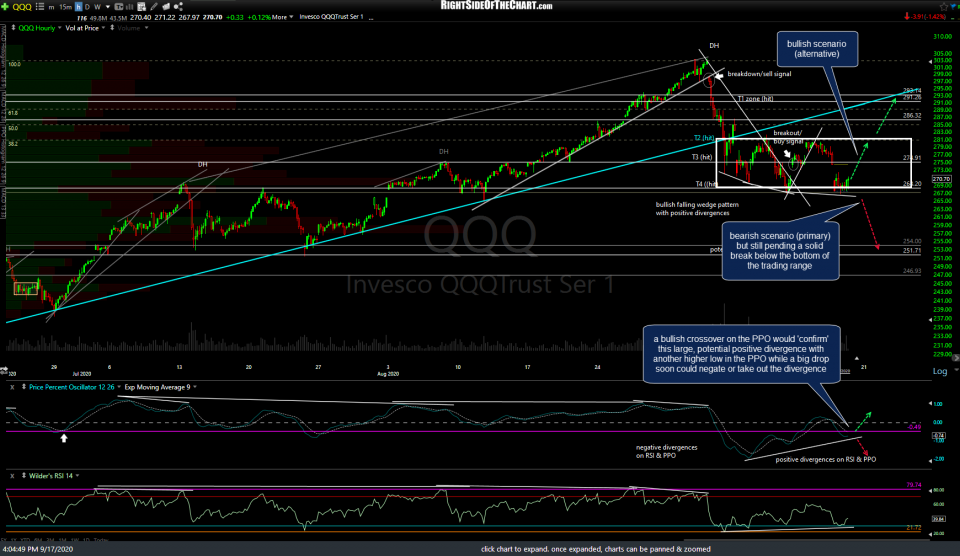The image size is (960, 556).
Task: Open the chart template save icon
Action: coord(141,7)
